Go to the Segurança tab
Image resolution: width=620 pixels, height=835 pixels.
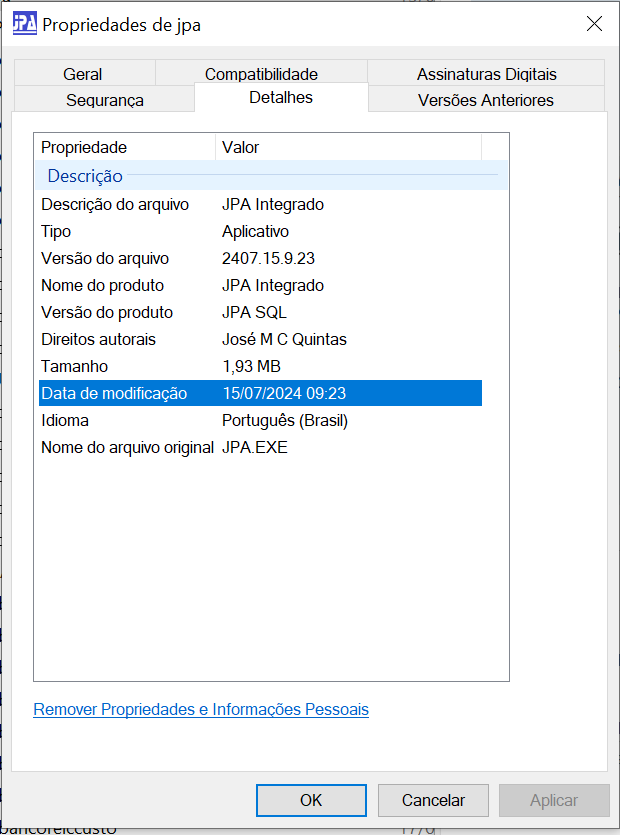(x=105, y=100)
